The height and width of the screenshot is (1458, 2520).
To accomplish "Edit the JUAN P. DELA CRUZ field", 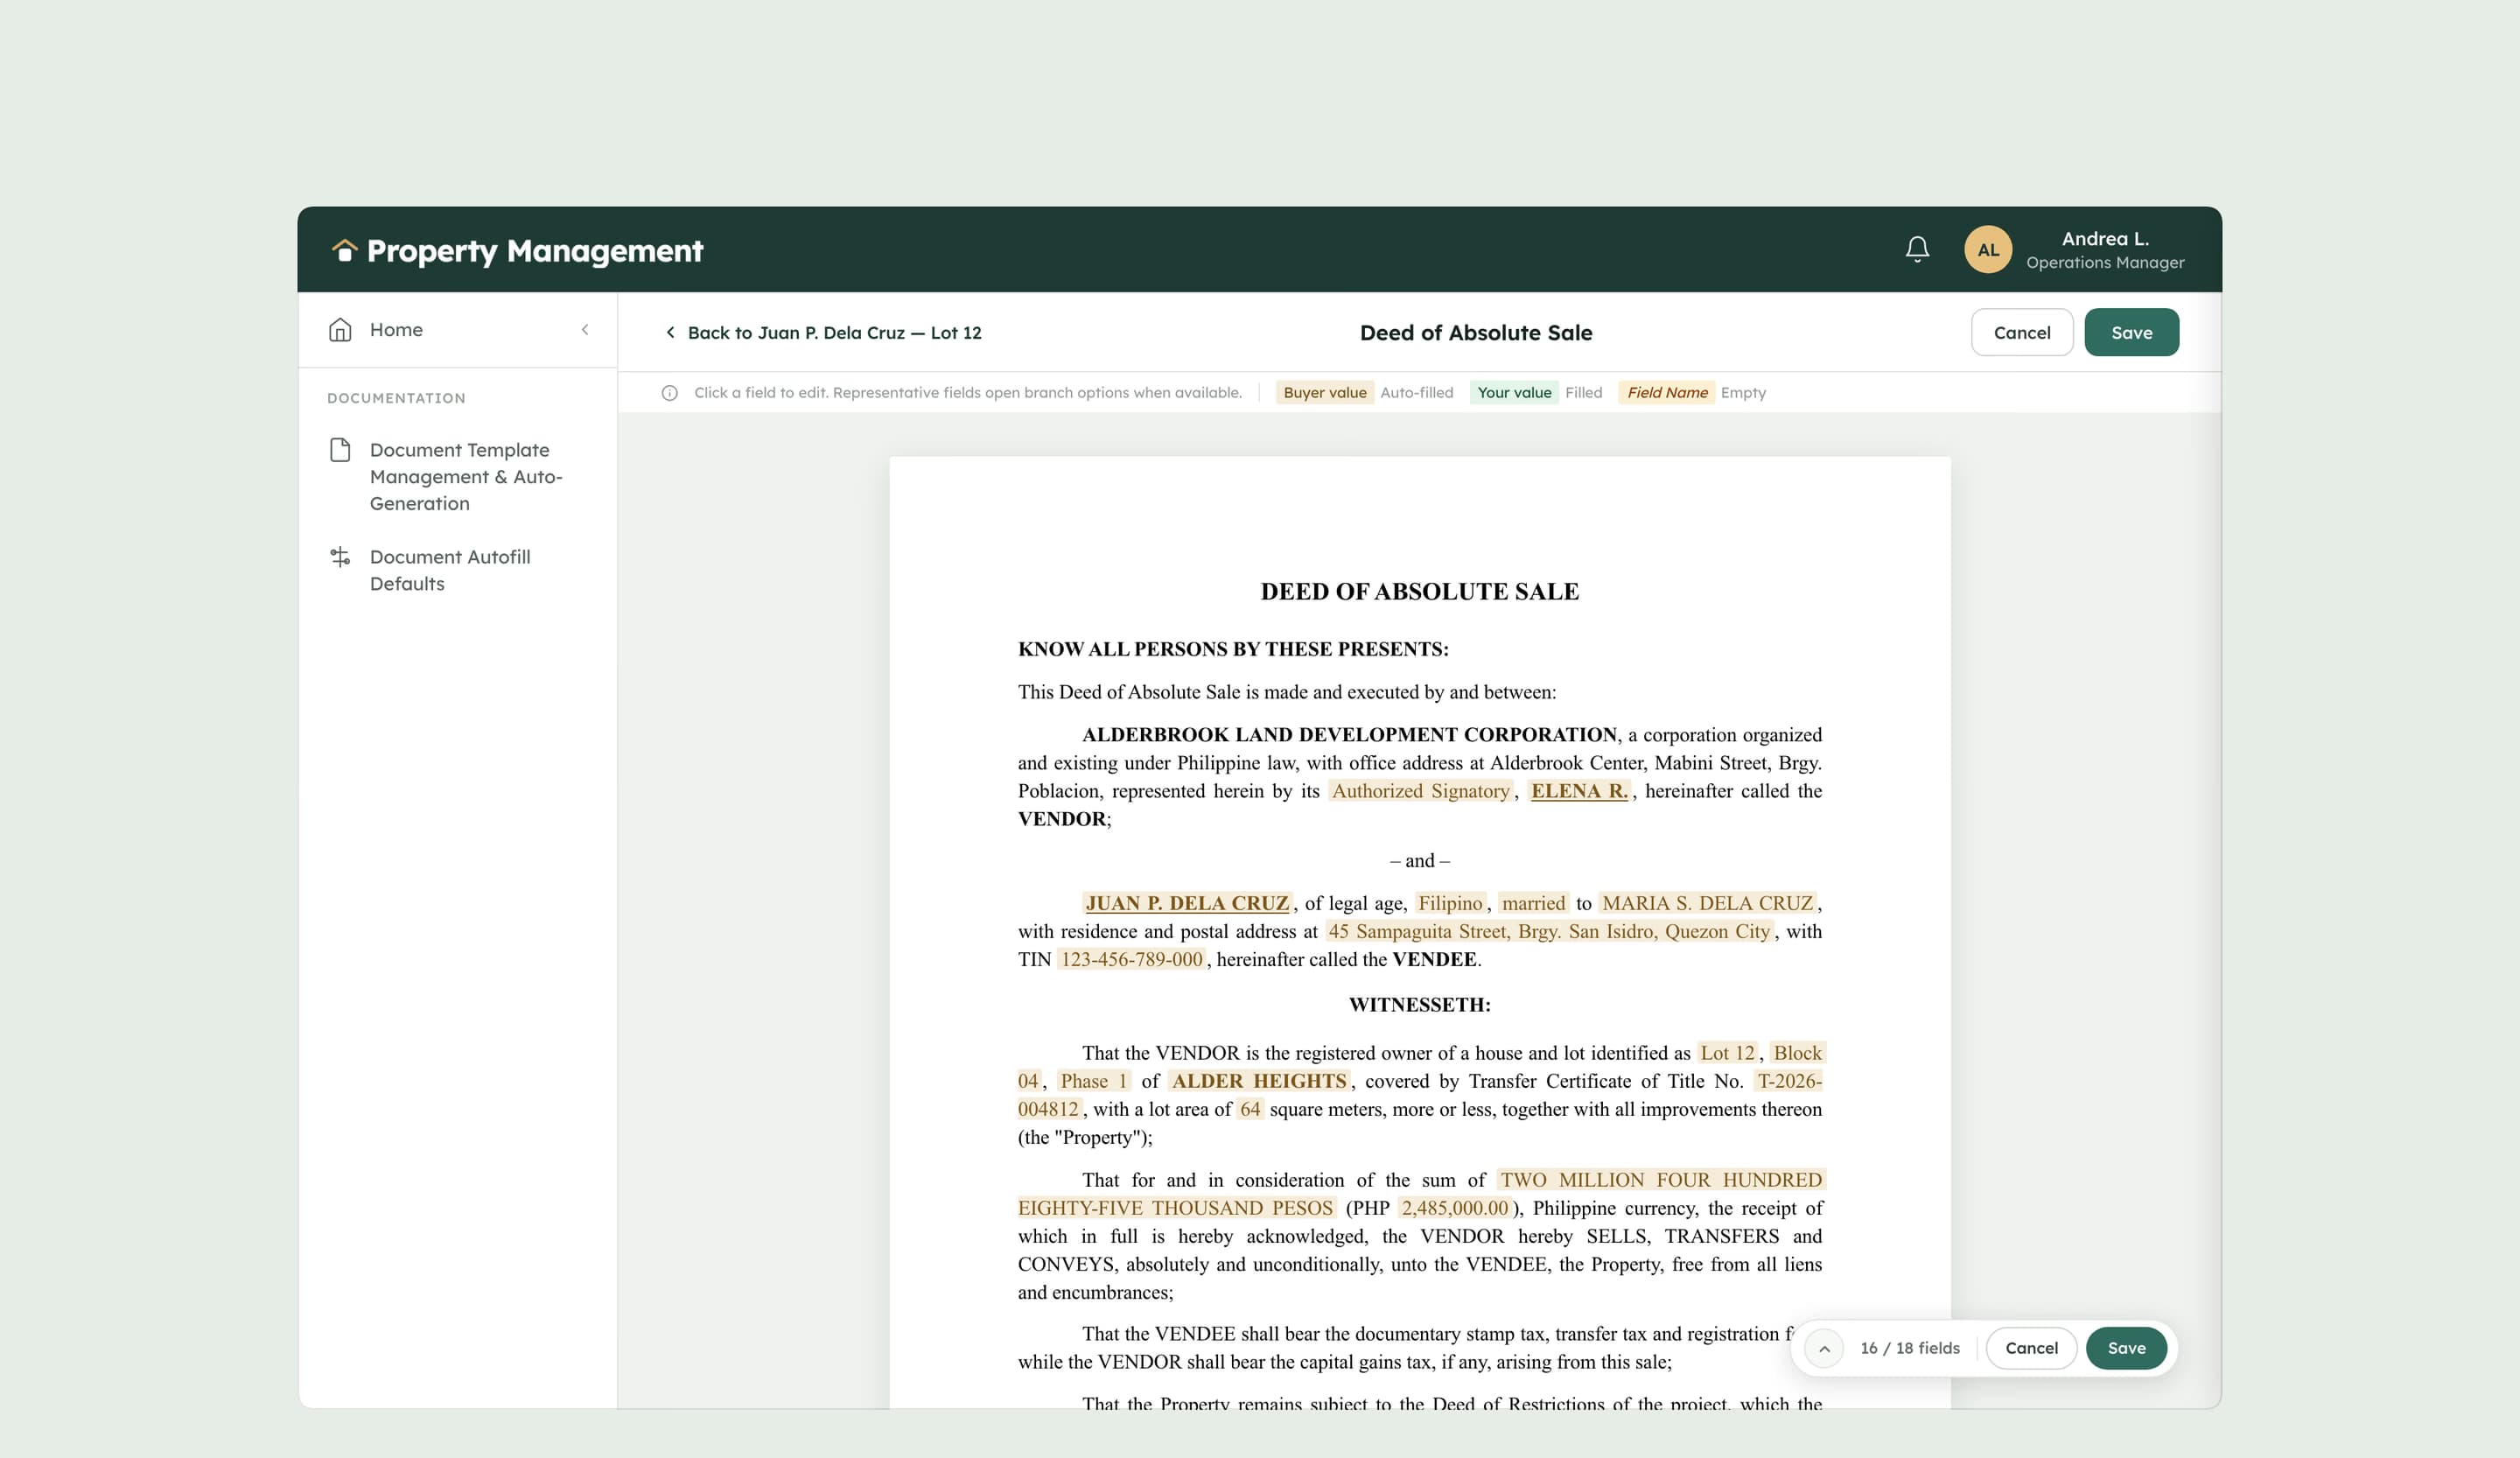I will tap(1187, 903).
